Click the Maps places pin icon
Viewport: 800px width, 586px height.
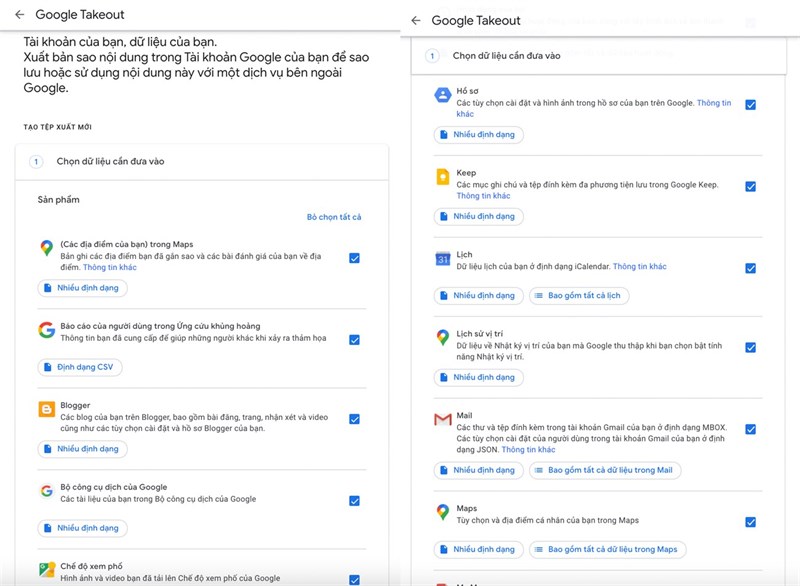46,248
